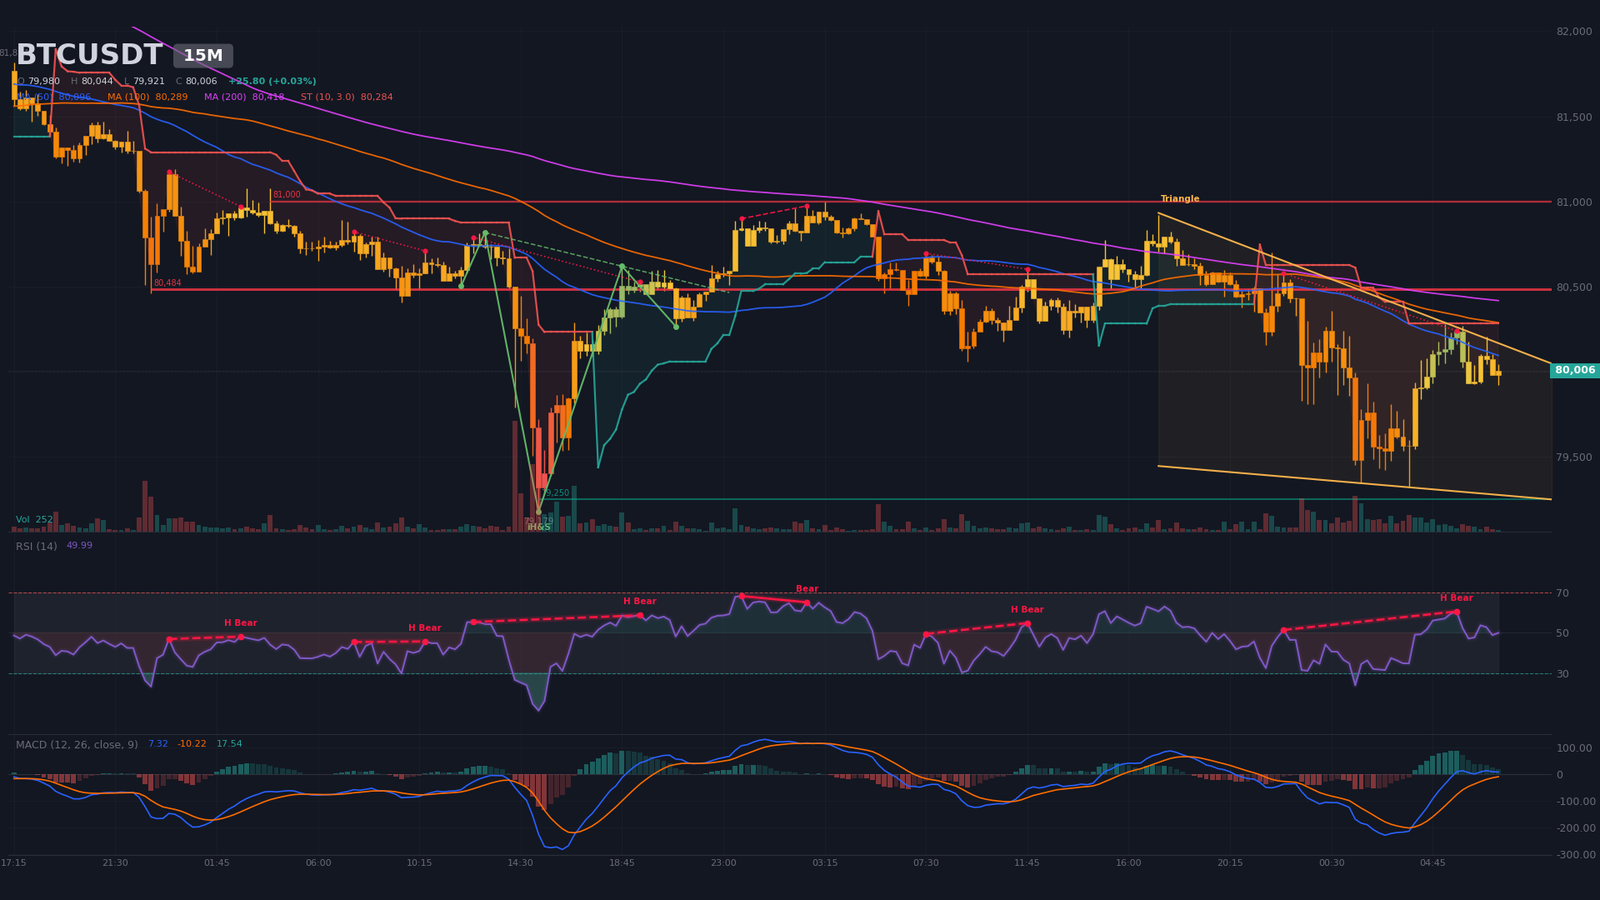Click the 79,250 level label
Viewport: 1600px width, 900px height.
pos(555,493)
